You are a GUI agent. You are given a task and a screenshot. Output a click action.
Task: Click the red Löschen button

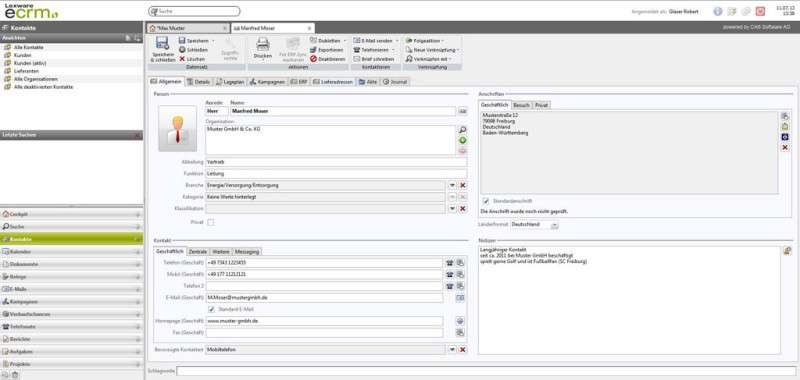tap(192, 59)
